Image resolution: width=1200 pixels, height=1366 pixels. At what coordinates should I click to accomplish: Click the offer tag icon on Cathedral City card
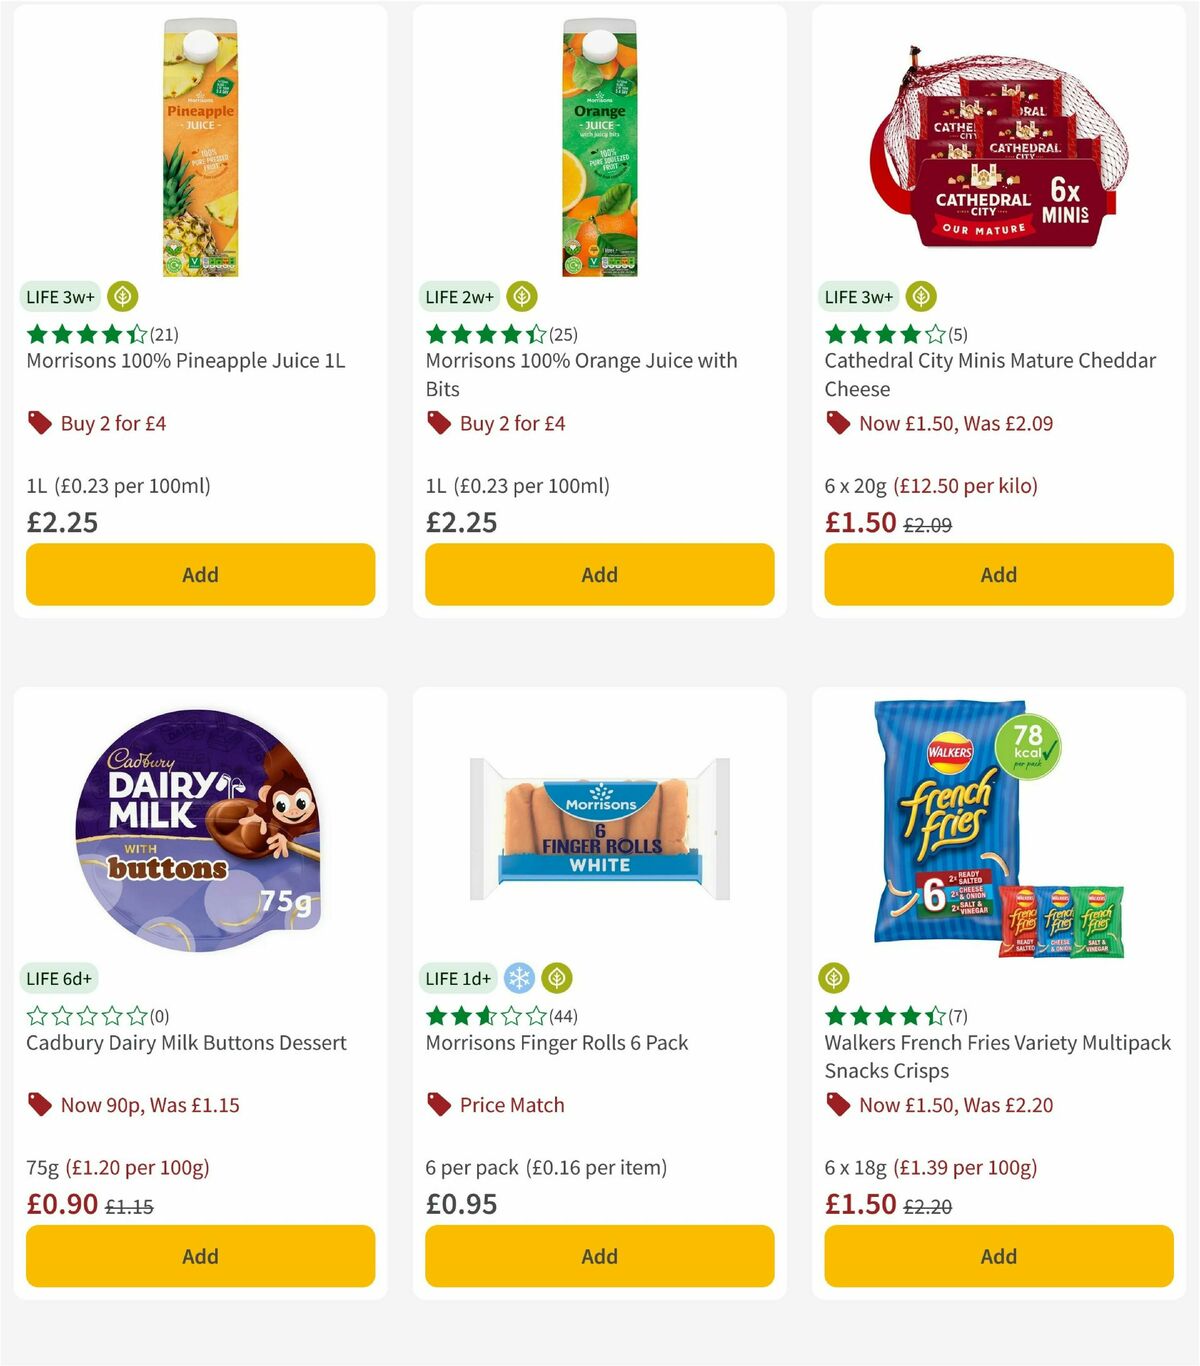838,423
